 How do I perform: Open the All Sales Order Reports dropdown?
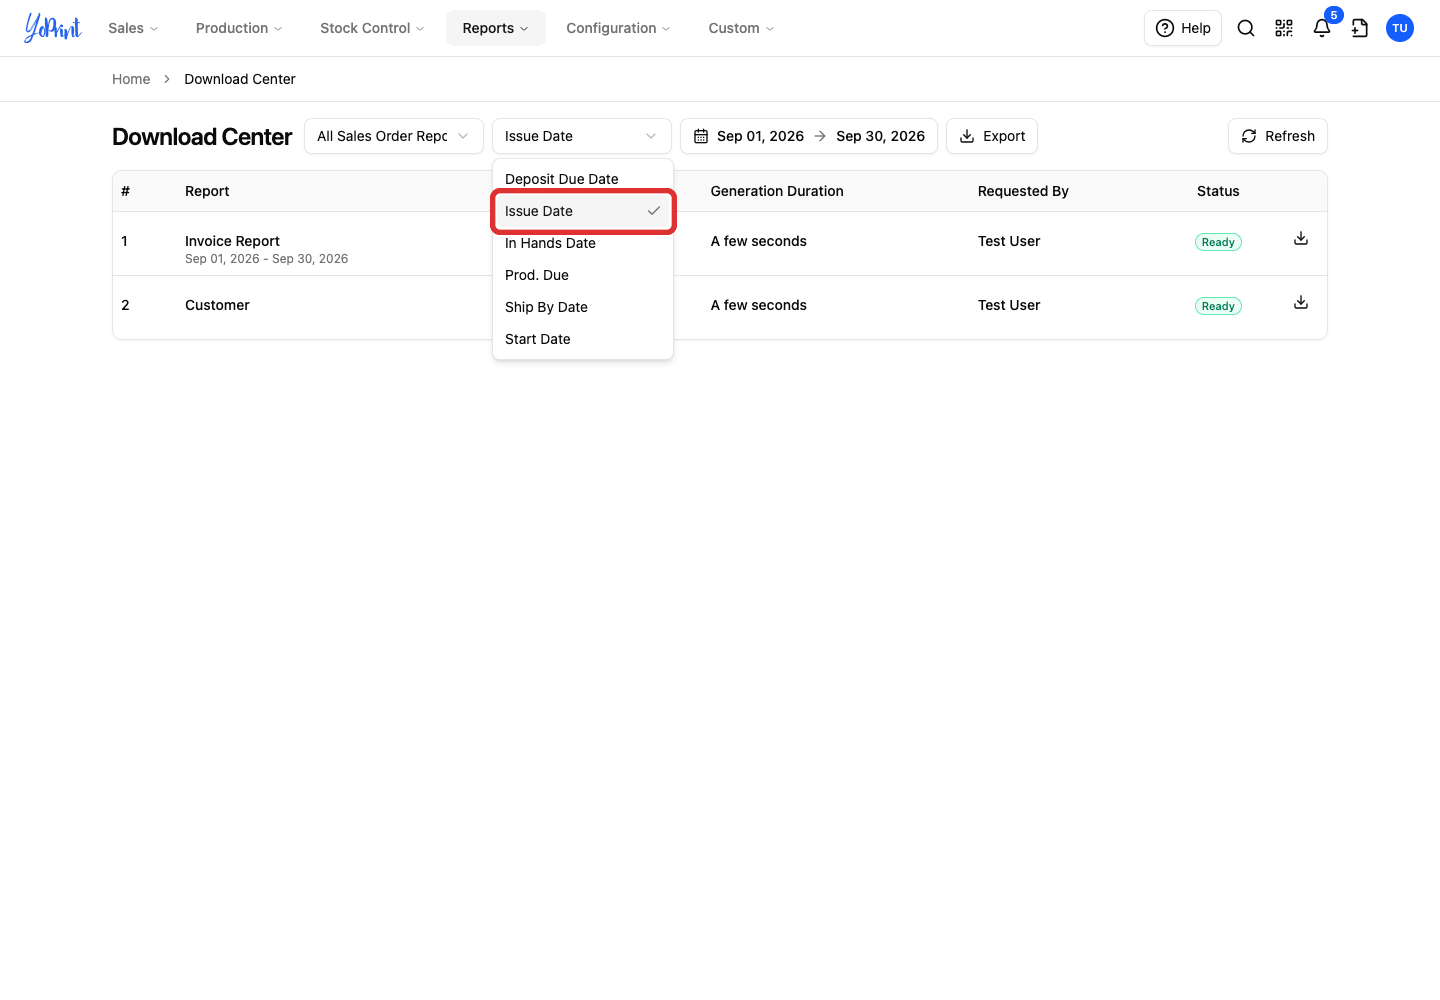pos(394,136)
